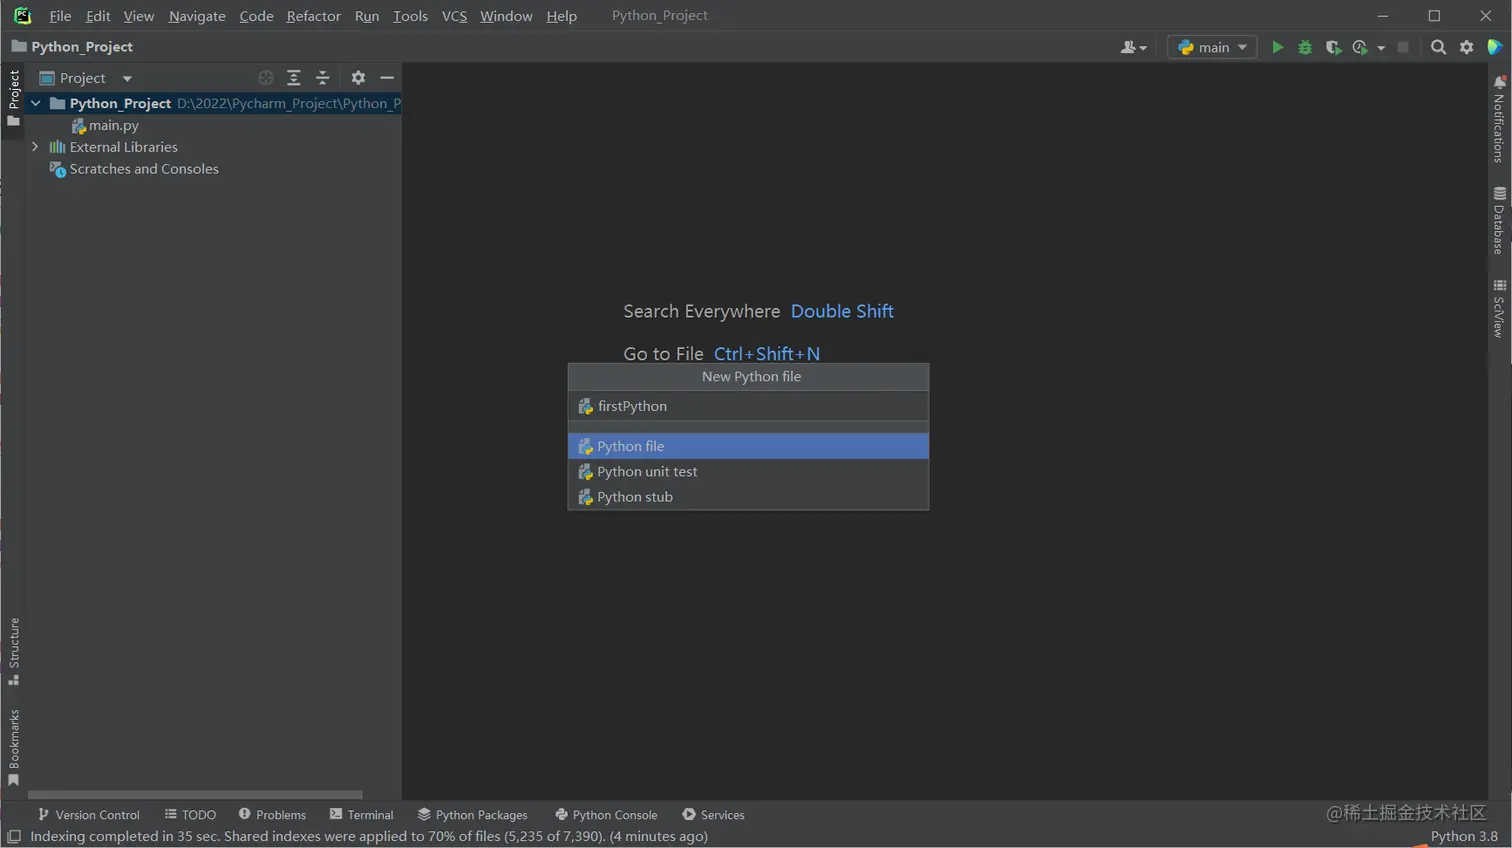Image resolution: width=1512 pixels, height=848 pixels.
Task: Click "Indexing completed in 35 sec" status message
Action: 369,837
